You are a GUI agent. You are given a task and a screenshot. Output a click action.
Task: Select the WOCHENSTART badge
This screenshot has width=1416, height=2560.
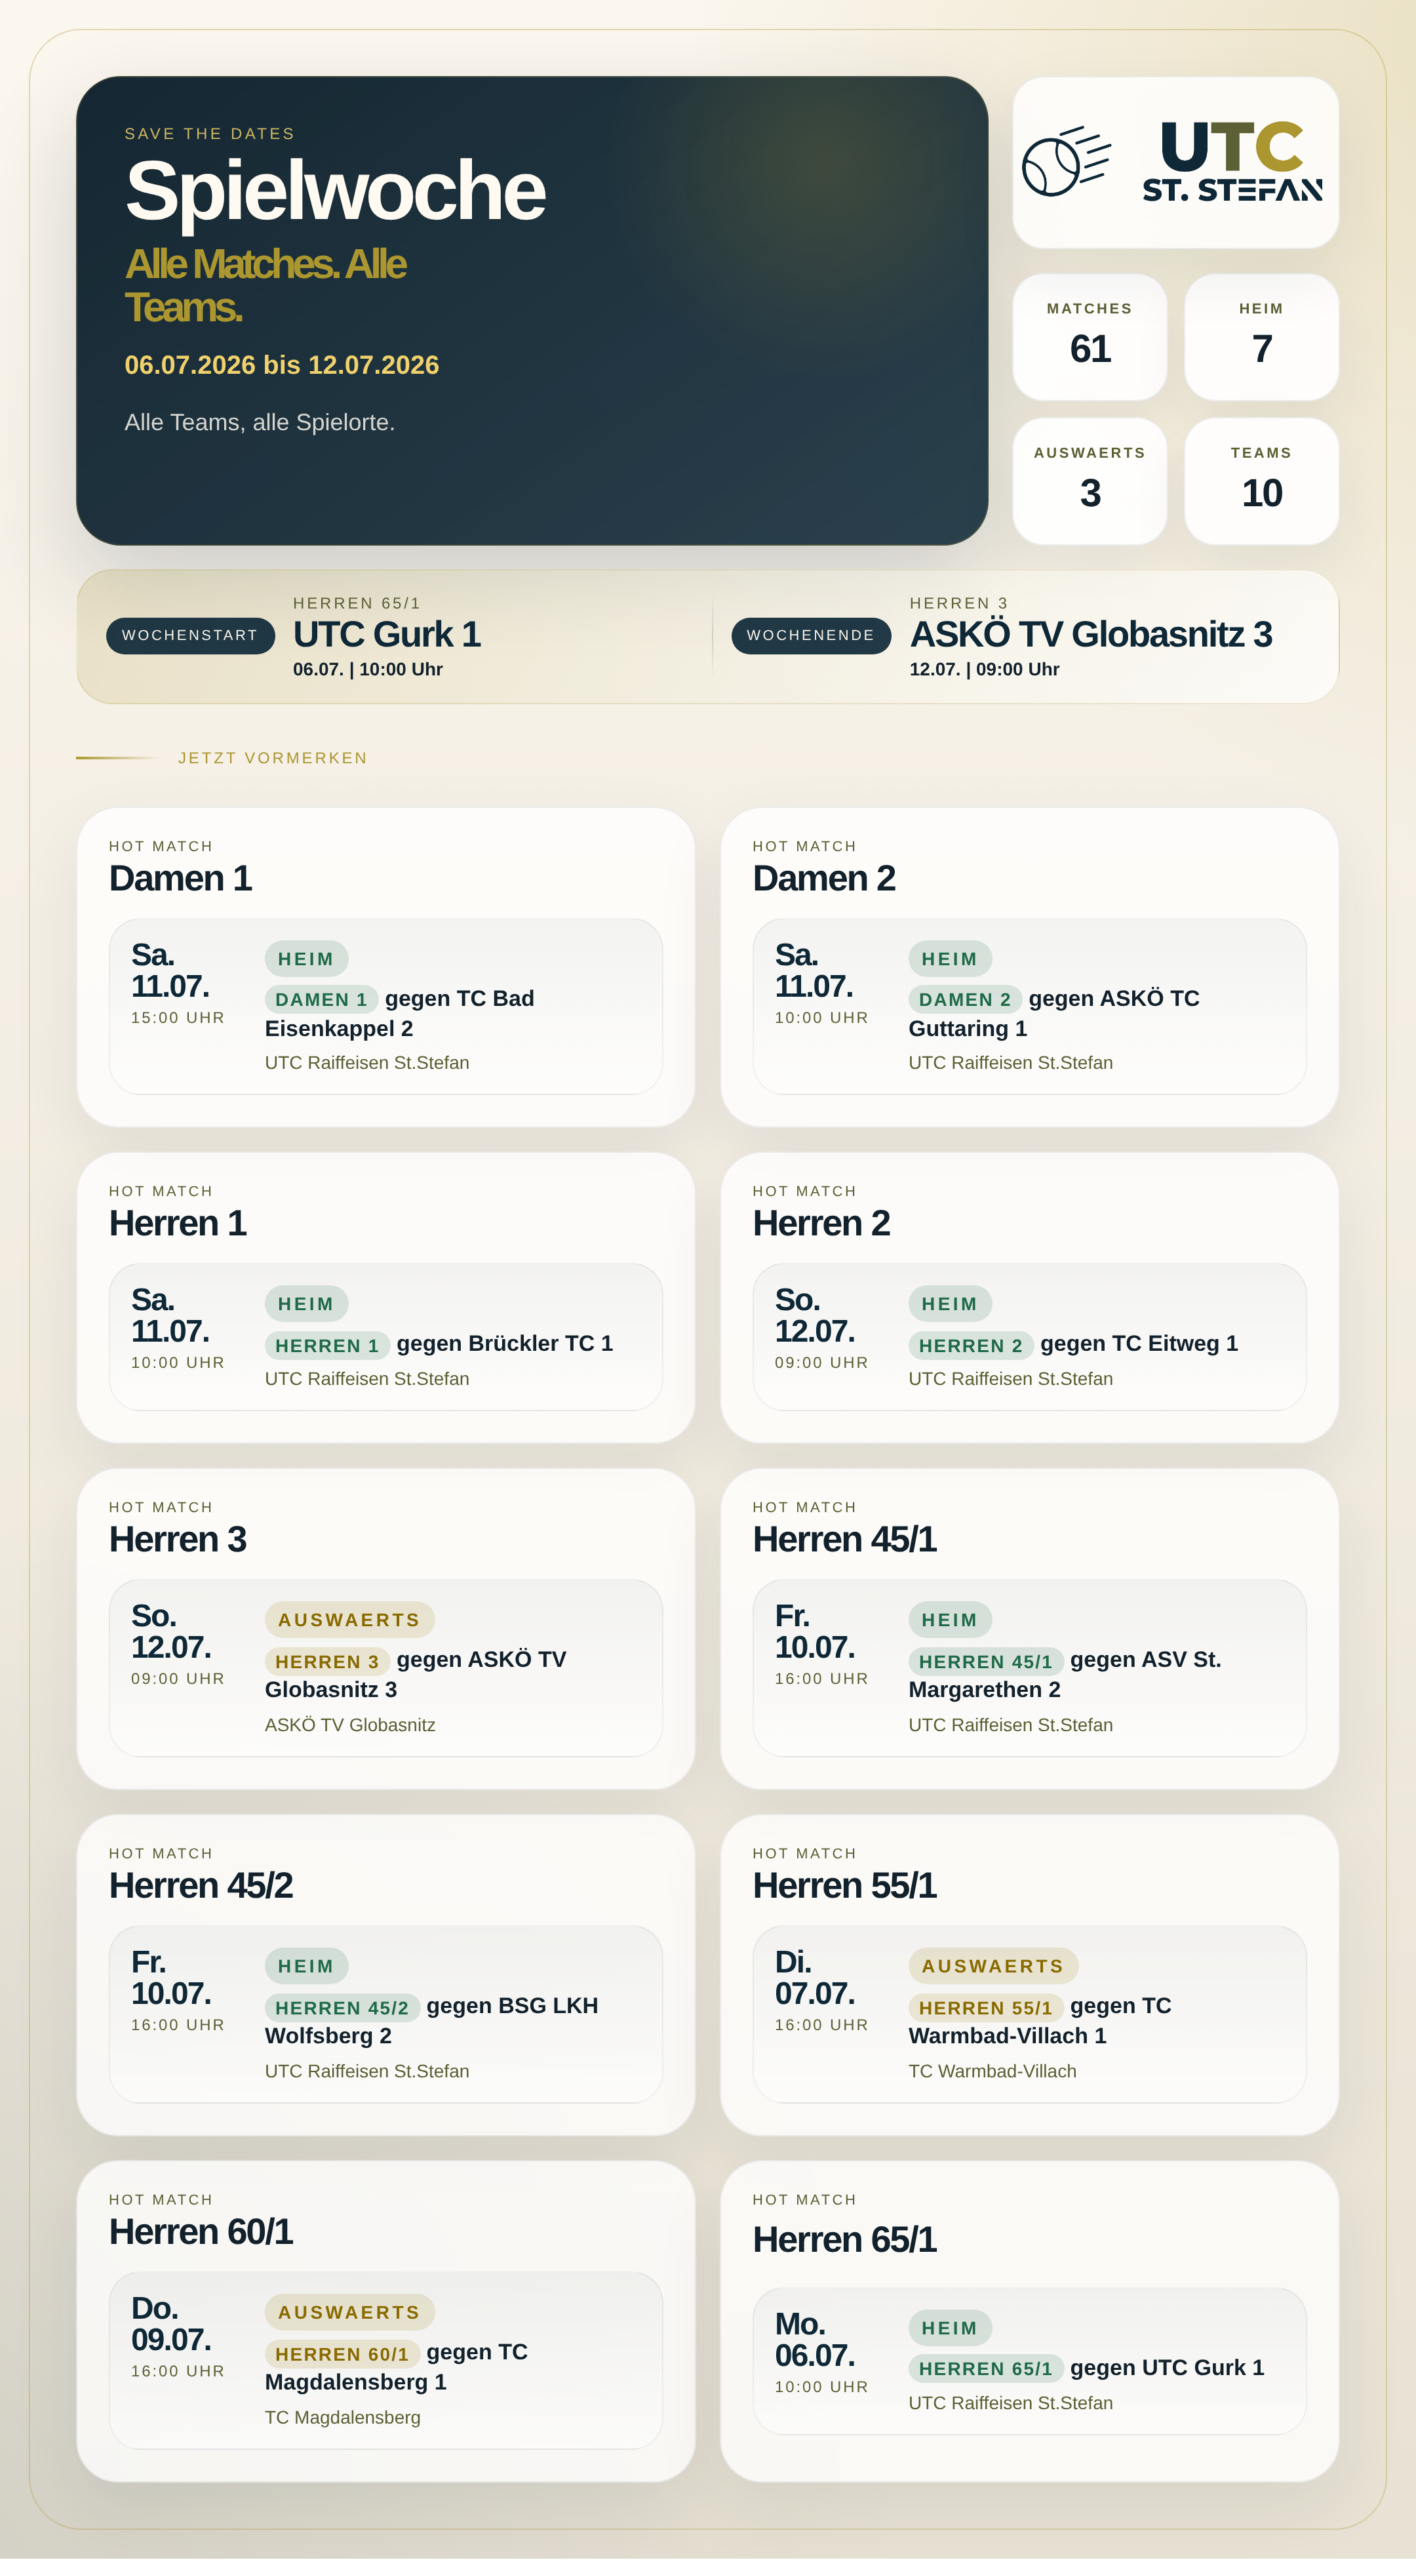(190, 635)
